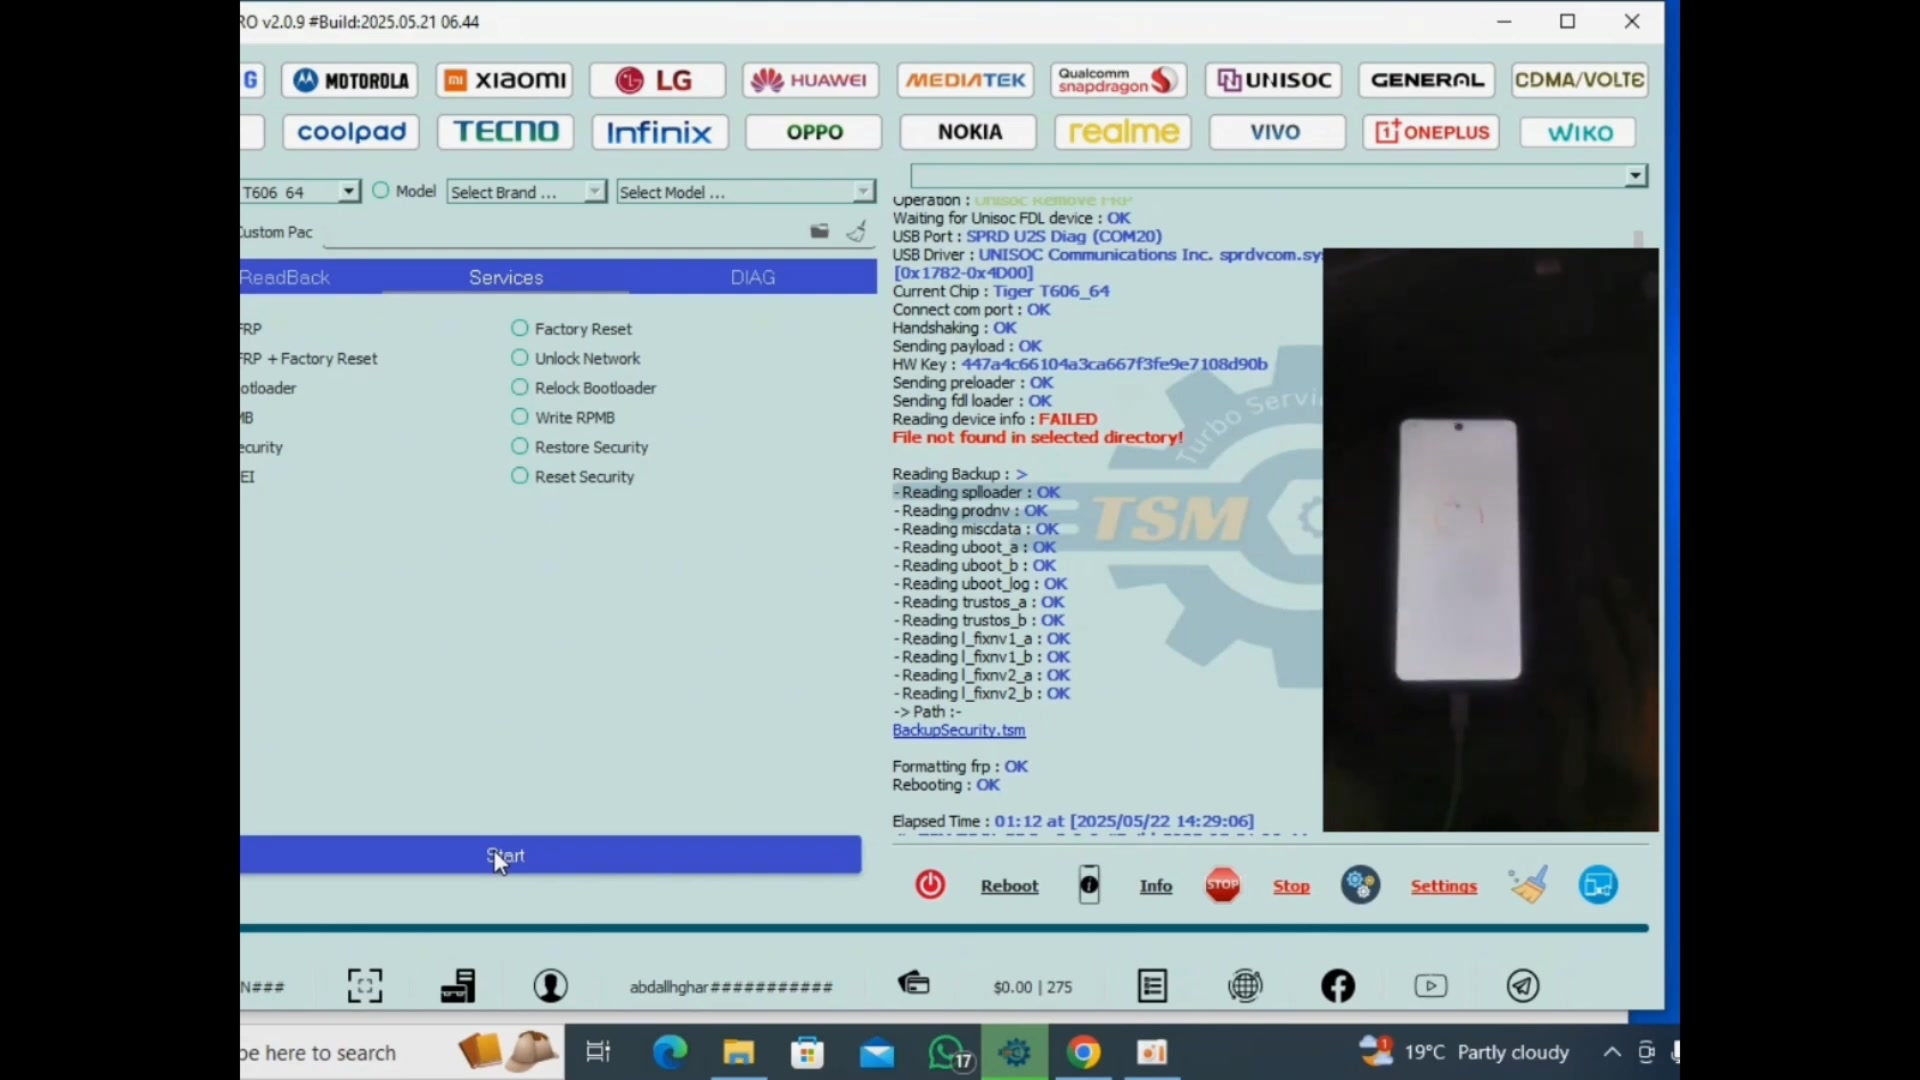The width and height of the screenshot is (1920, 1080).
Task: Select the OnePlus brand button
Action: click(x=1431, y=132)
